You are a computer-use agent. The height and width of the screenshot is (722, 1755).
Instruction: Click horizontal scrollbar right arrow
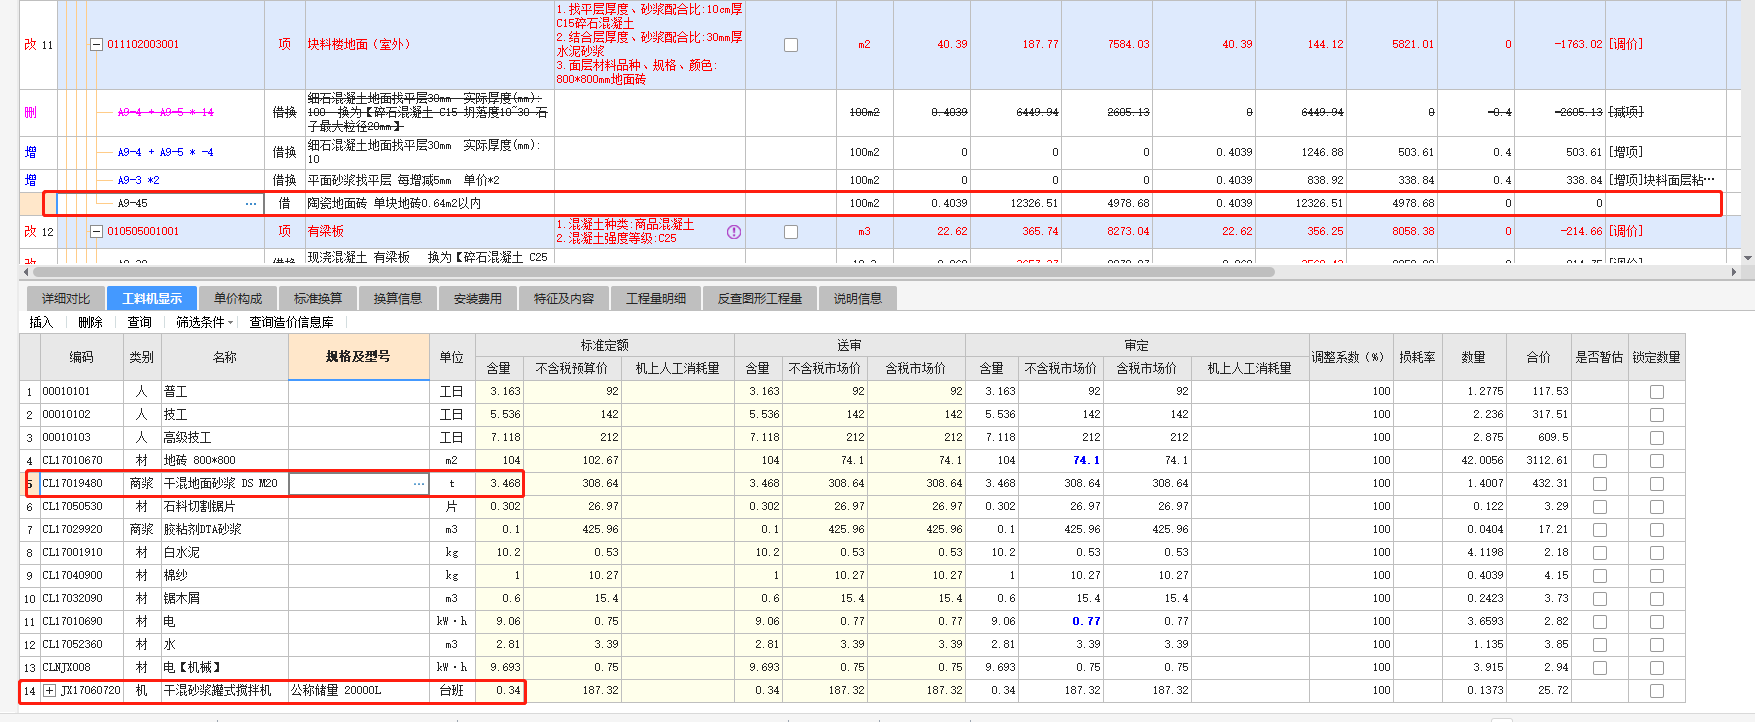click(x=1734, y=272)
